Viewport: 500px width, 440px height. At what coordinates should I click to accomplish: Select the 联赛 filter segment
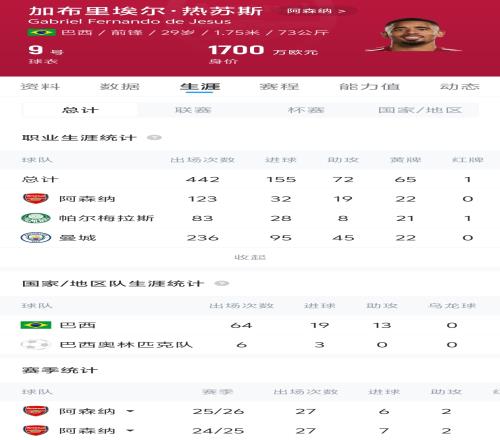click(193, 110)
